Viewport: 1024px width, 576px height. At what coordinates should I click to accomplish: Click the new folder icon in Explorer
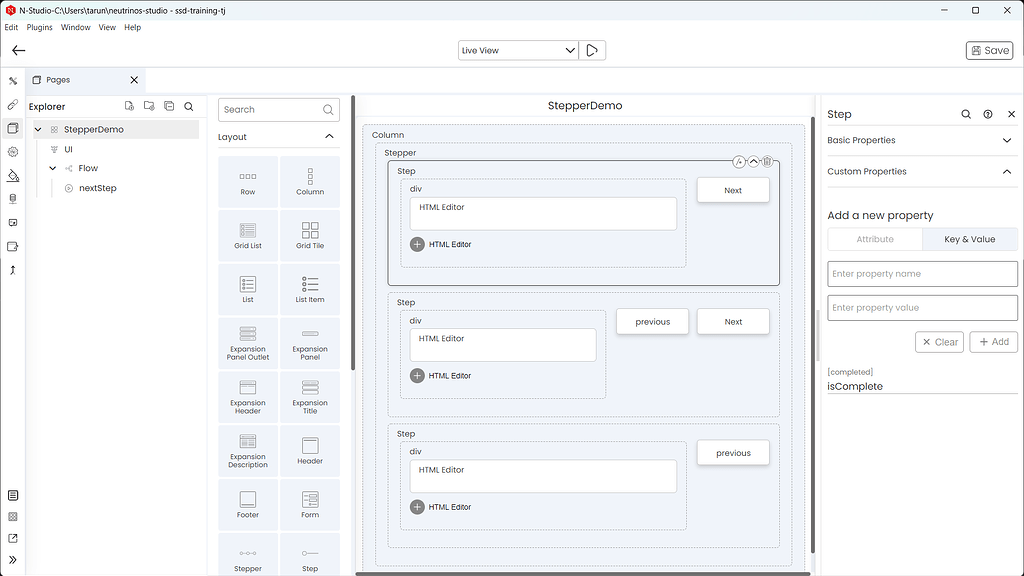[149, 106]
